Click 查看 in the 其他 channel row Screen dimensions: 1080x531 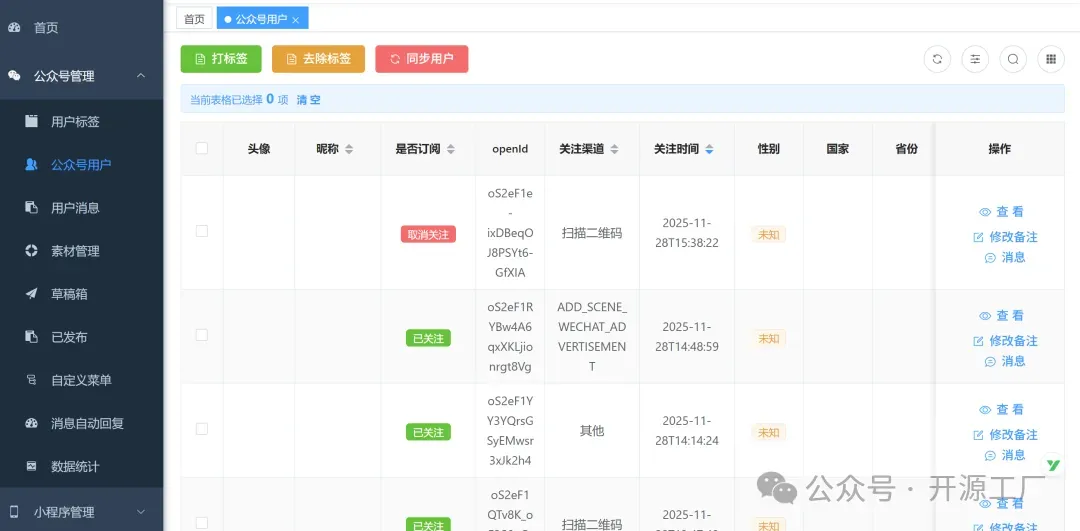(1010, 410)
